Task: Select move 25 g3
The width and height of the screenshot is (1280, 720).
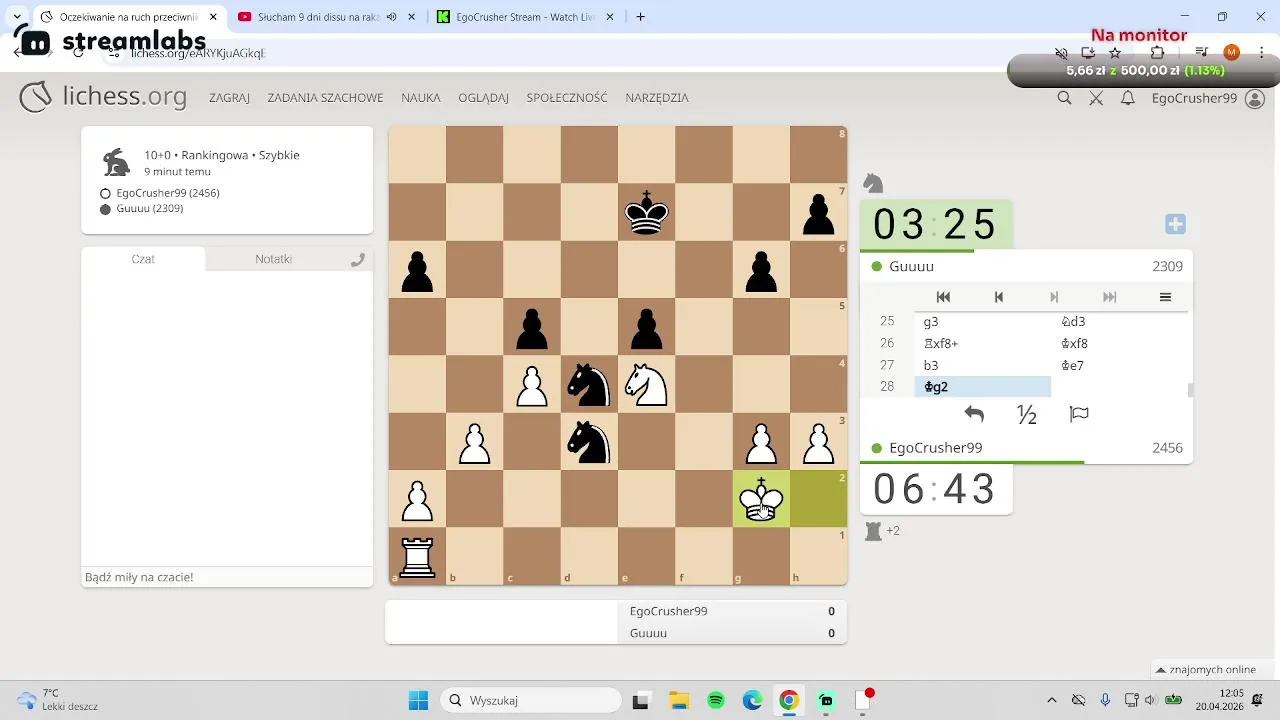Action: pos(983,322)
